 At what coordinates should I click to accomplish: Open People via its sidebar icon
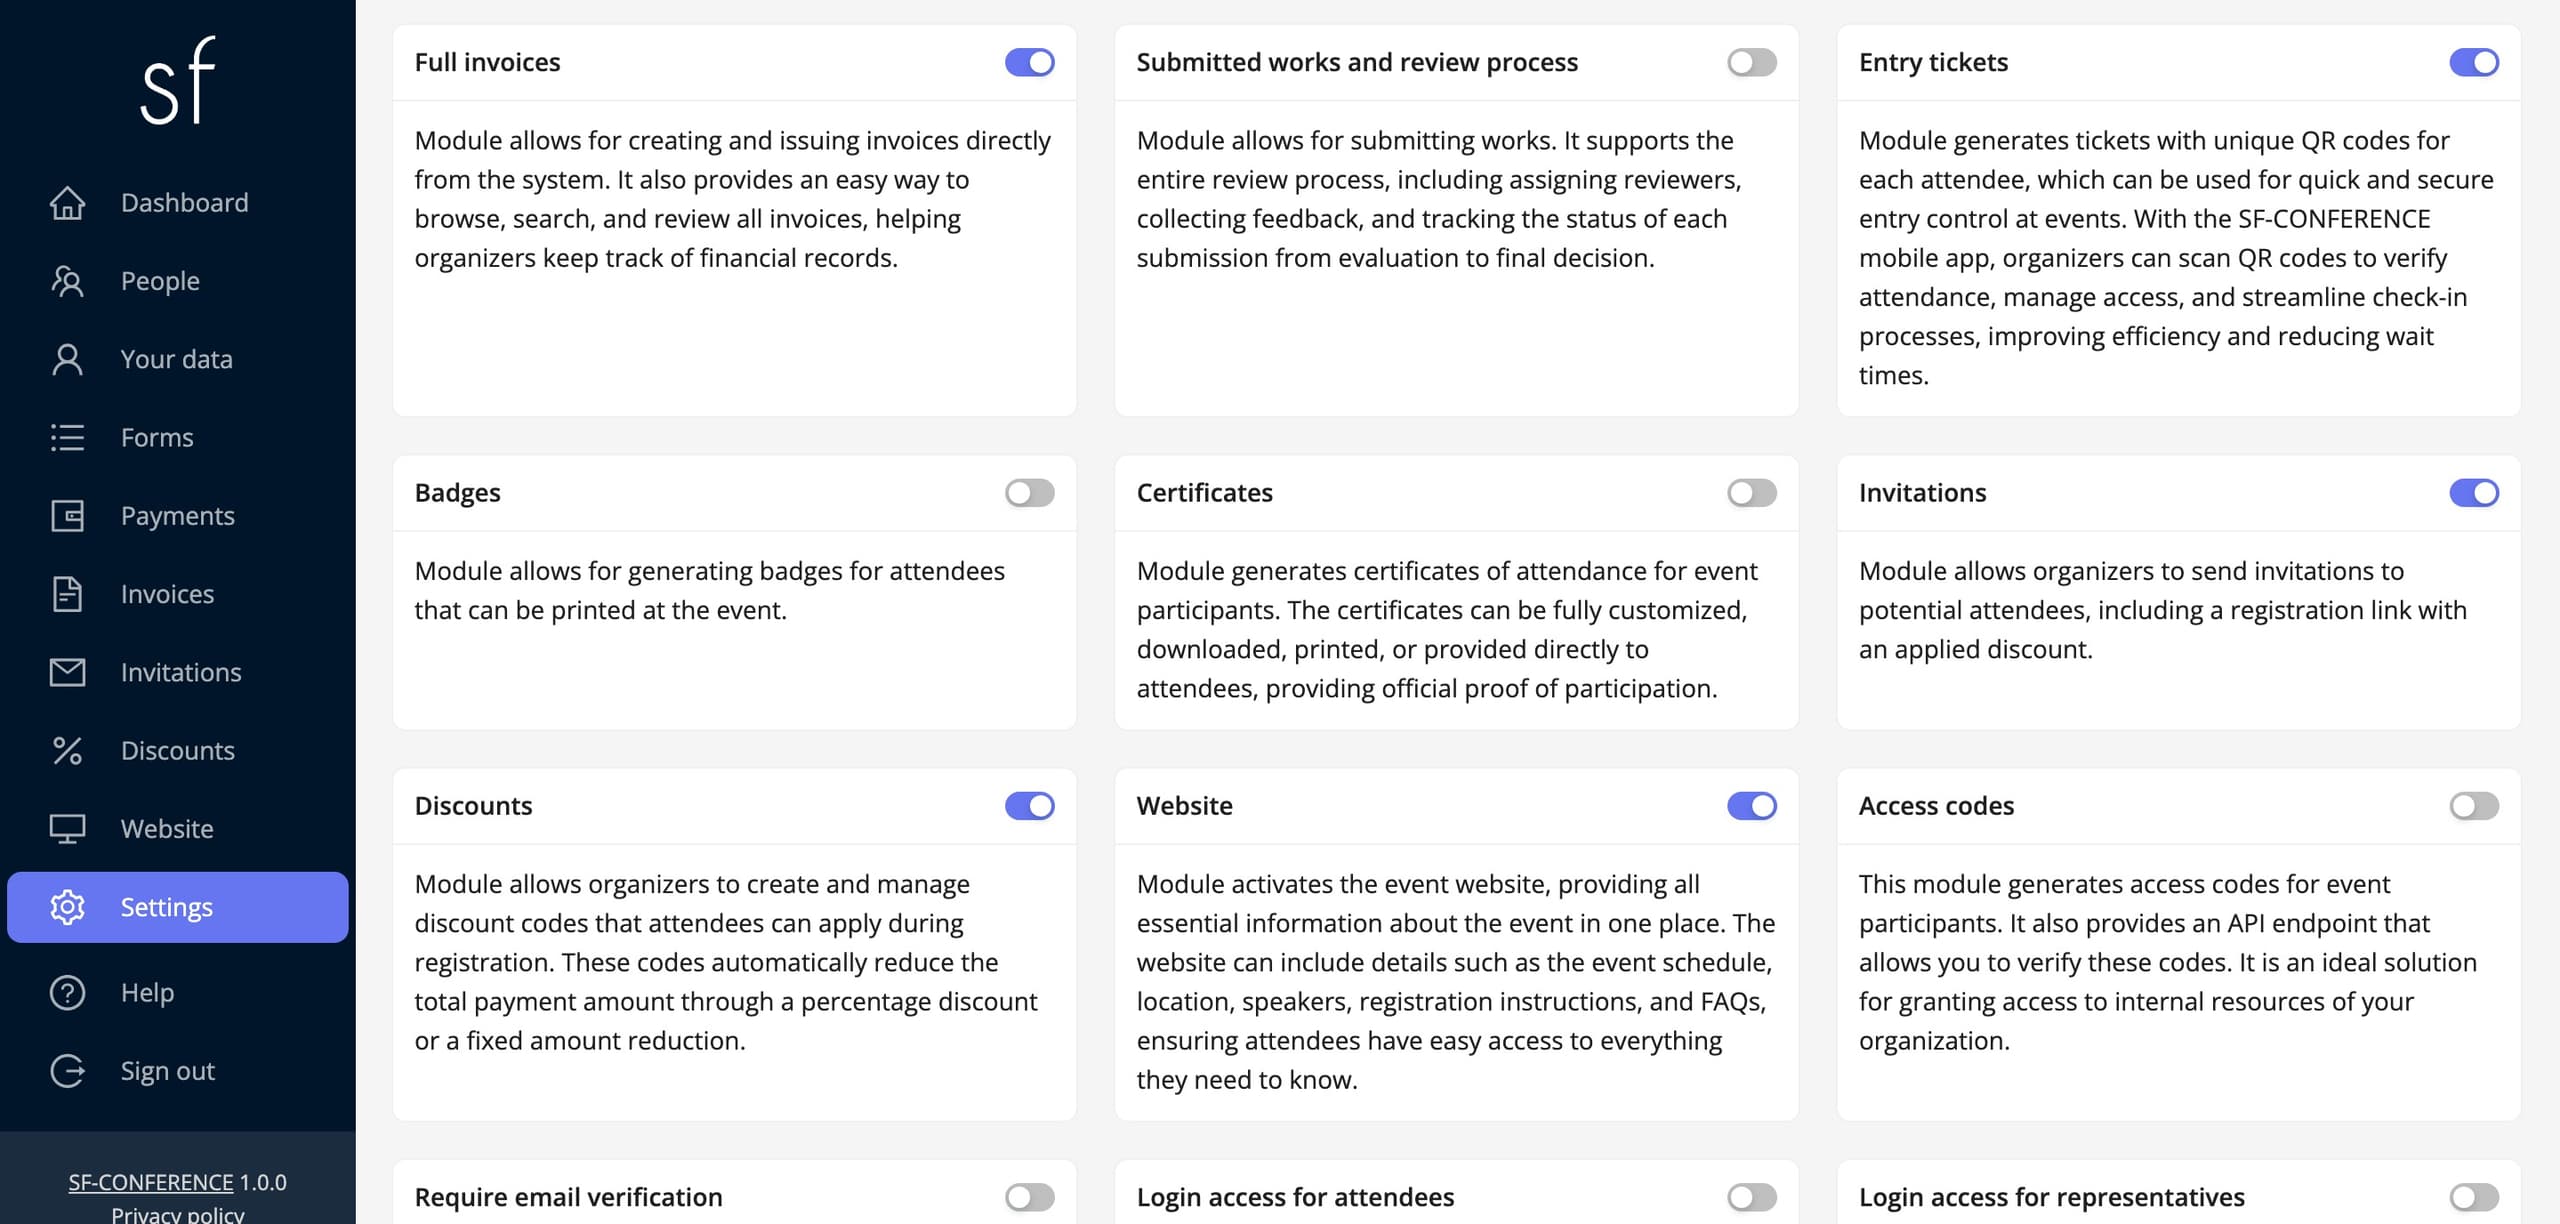click(x=67, y=281)
